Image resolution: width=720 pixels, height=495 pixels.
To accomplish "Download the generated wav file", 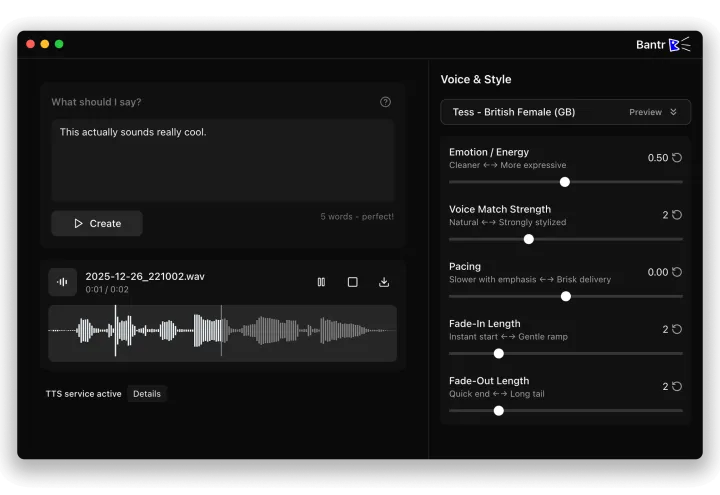I will click(x=384, y=282).
